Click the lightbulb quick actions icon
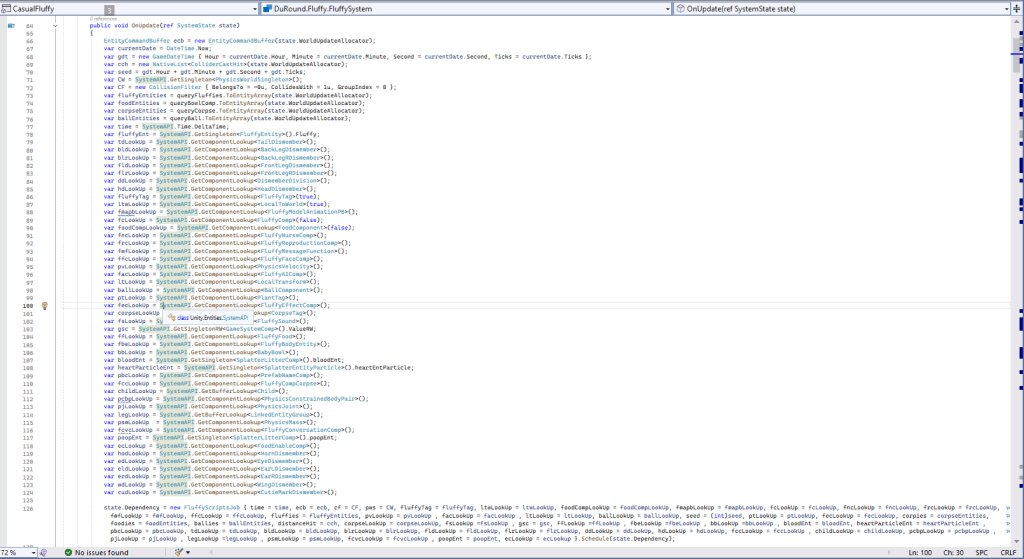The image size is (1024, 559). click(x=46, y=305)
